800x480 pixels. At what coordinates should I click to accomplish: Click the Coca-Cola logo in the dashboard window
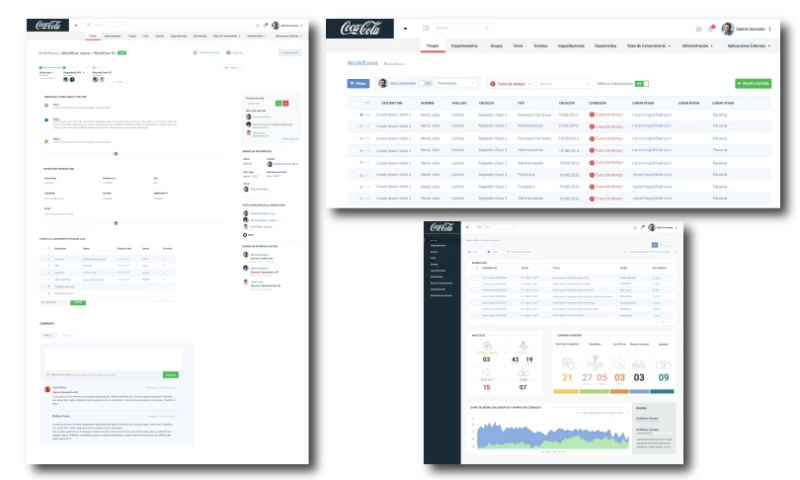[442, 228]
